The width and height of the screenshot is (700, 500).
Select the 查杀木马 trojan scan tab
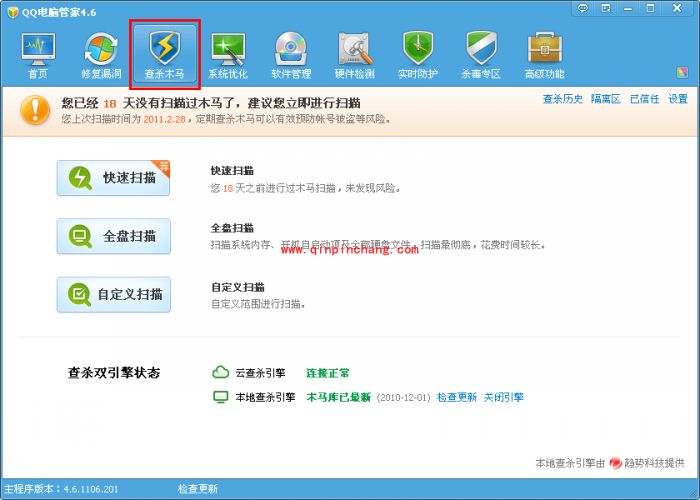click(164, 54)
